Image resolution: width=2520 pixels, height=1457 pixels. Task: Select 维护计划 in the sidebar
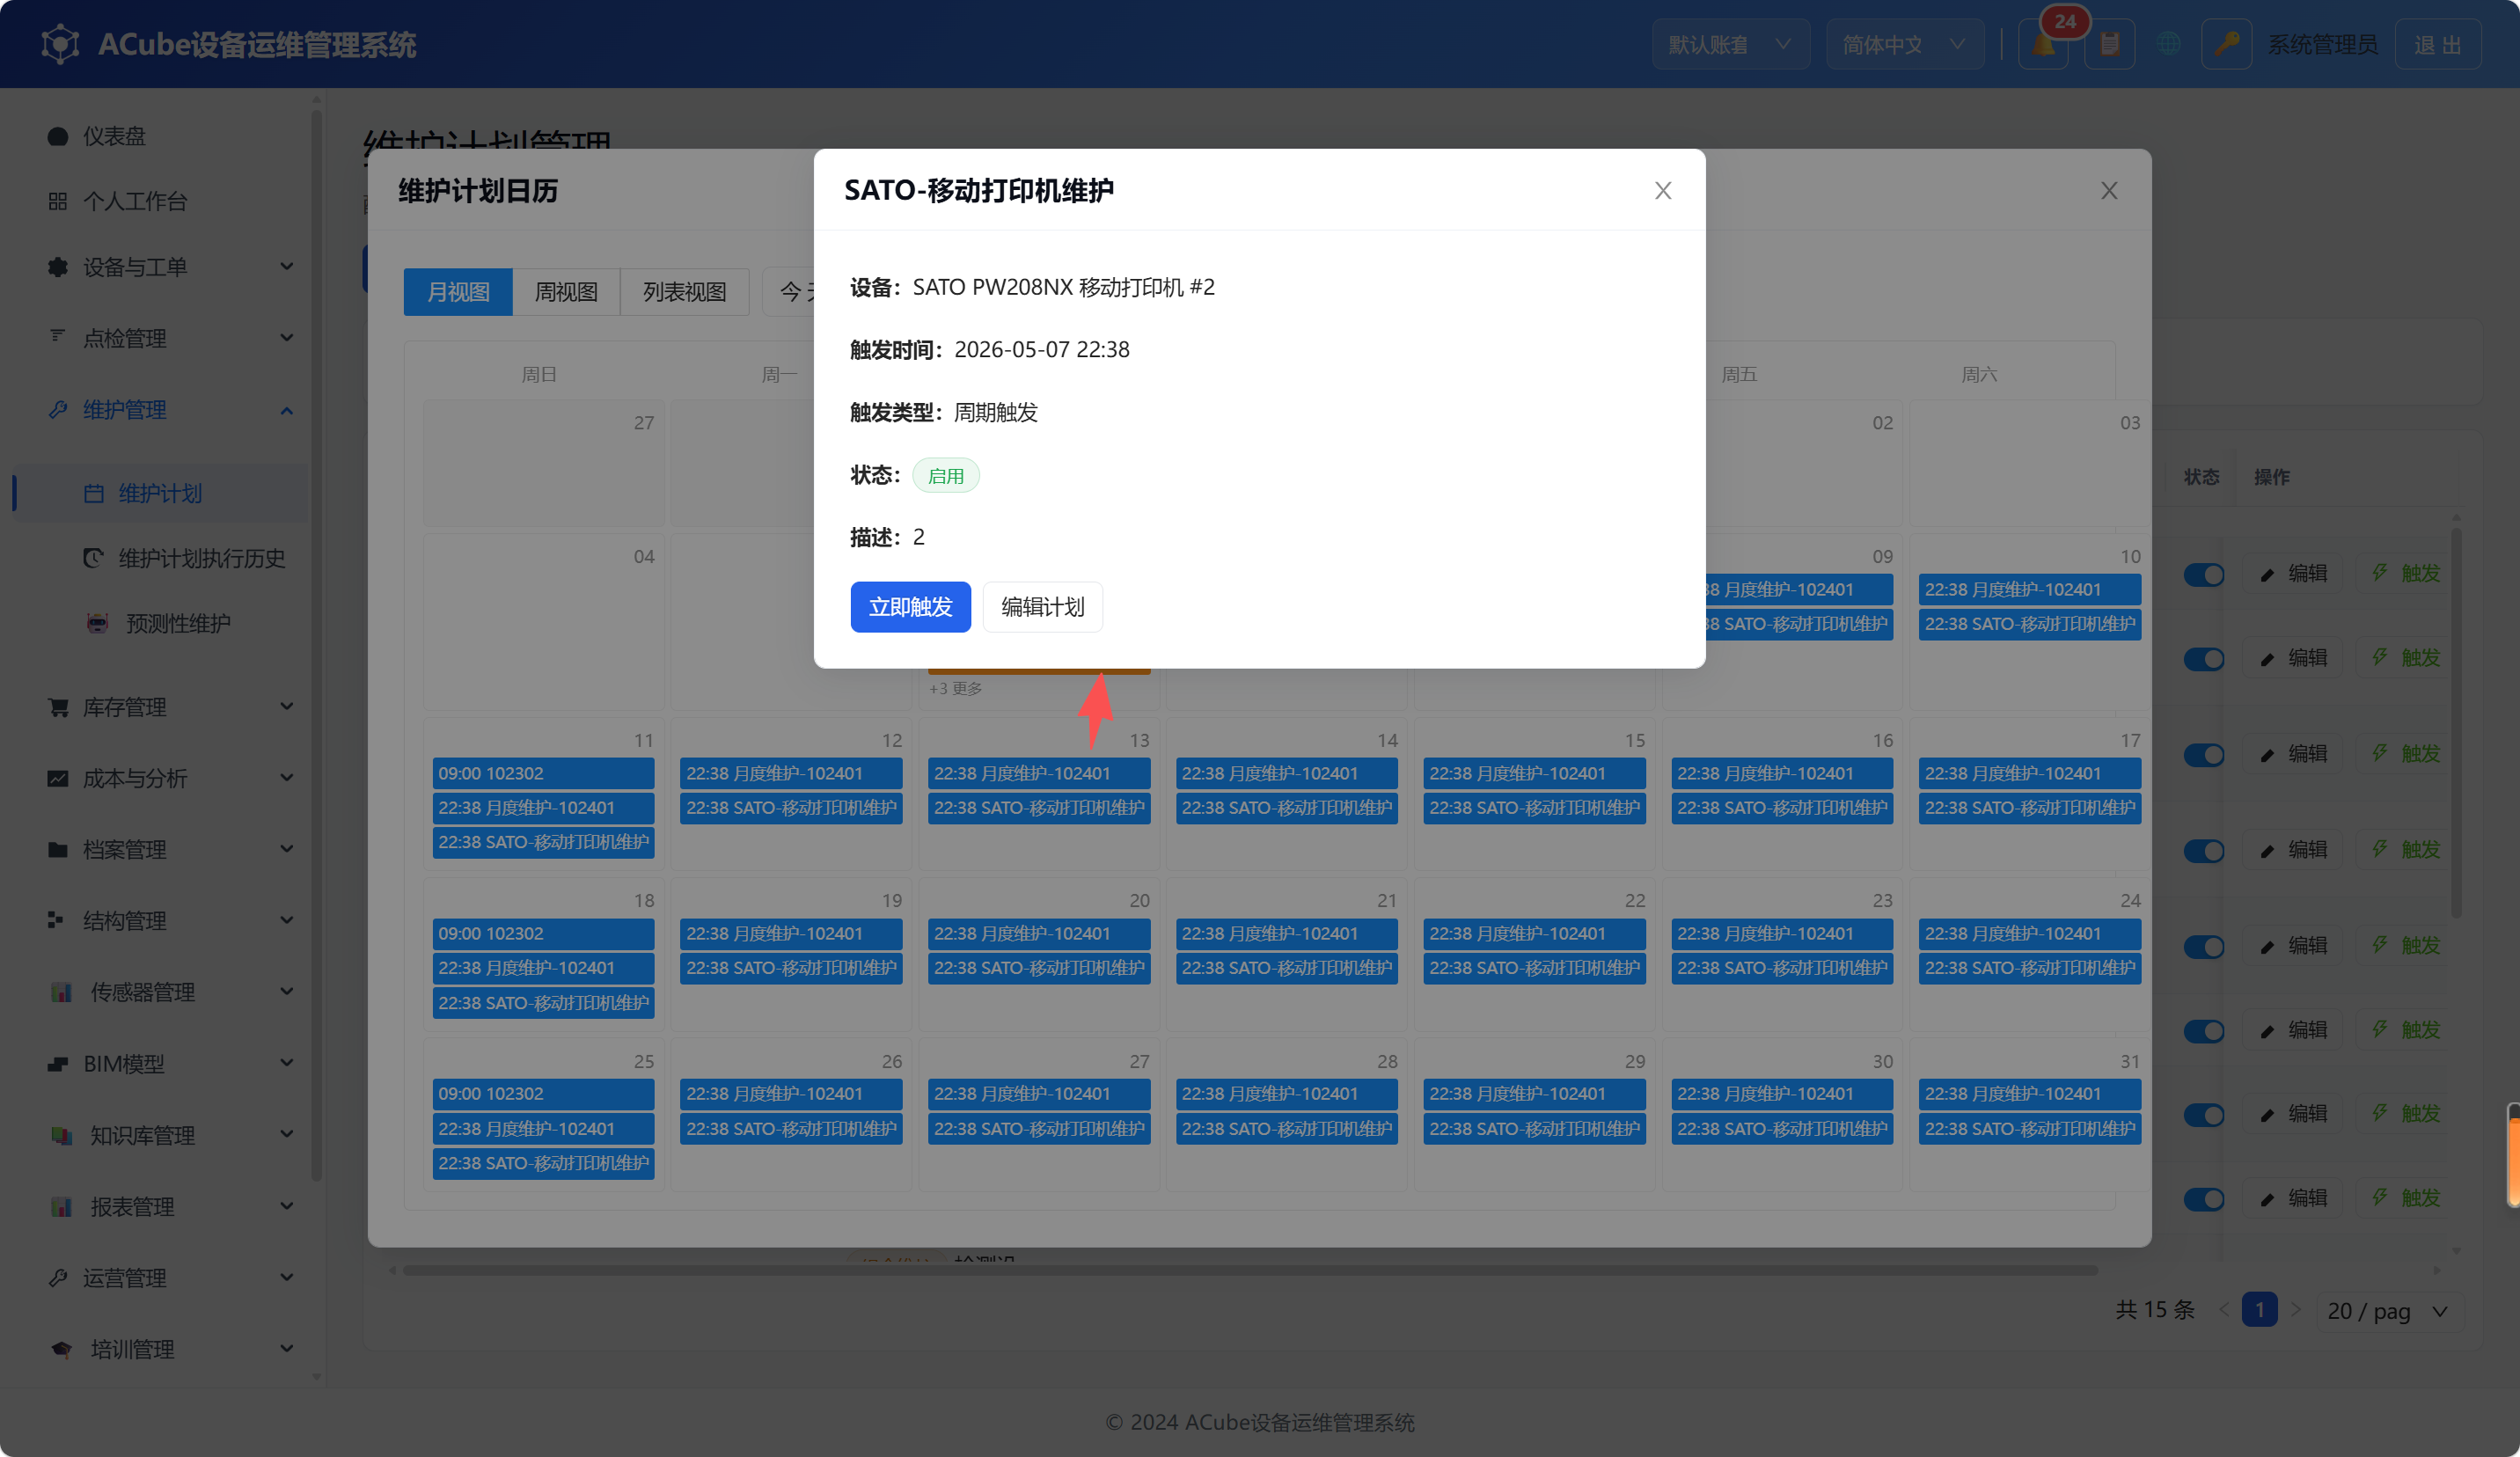pos(160,493)
